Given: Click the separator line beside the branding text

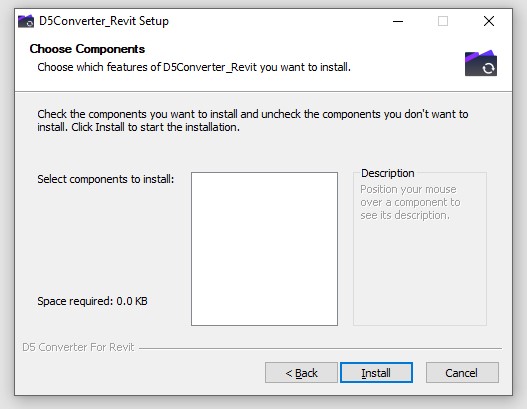Looking at the screenshot, I should pyautogui.click(x=320, y=348).
